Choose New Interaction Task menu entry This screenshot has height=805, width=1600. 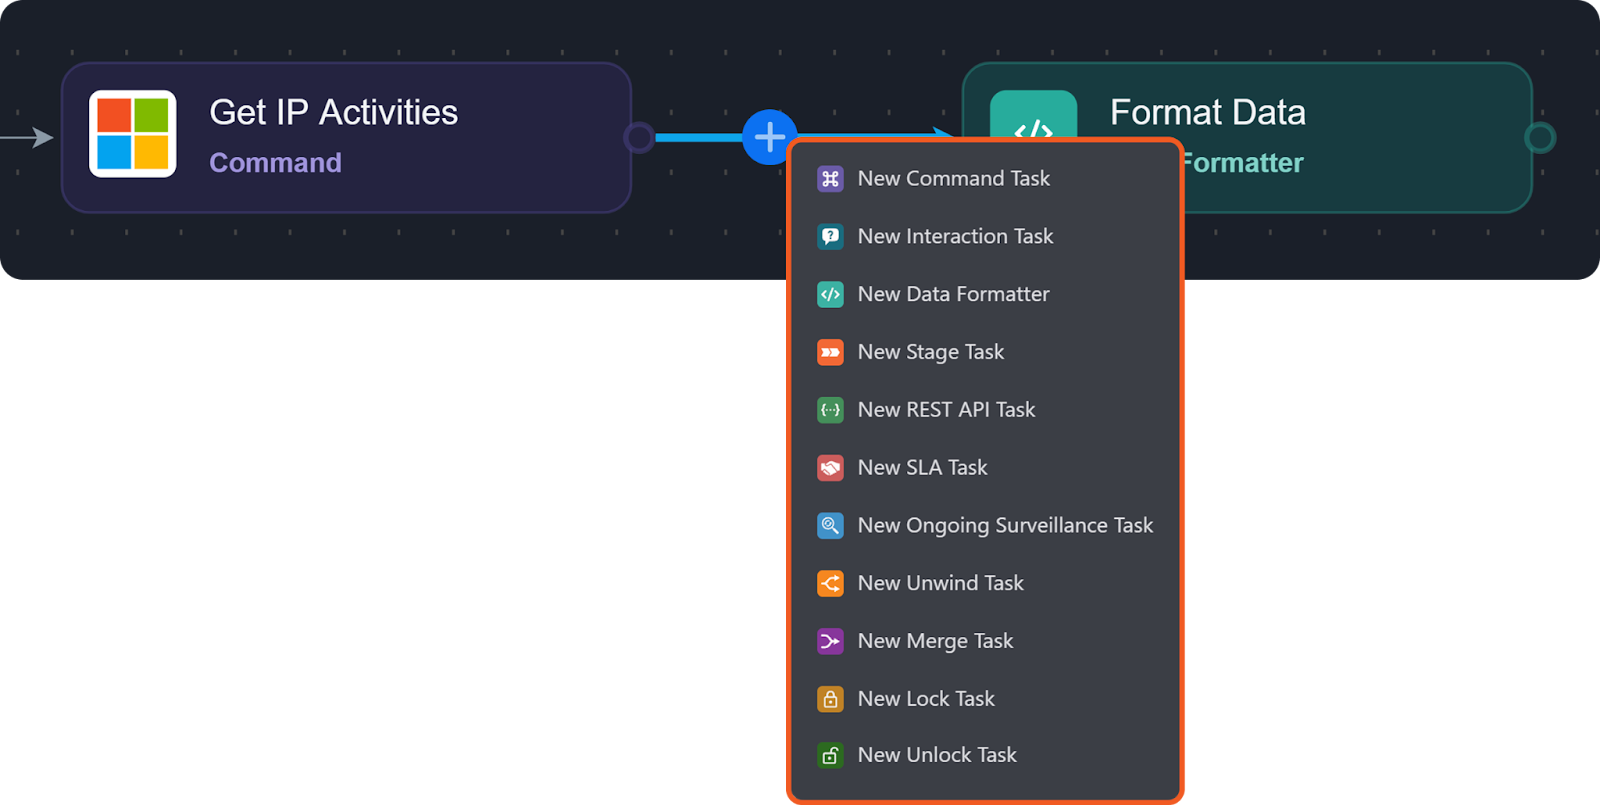pyautogui.click(x=955, y=237)
